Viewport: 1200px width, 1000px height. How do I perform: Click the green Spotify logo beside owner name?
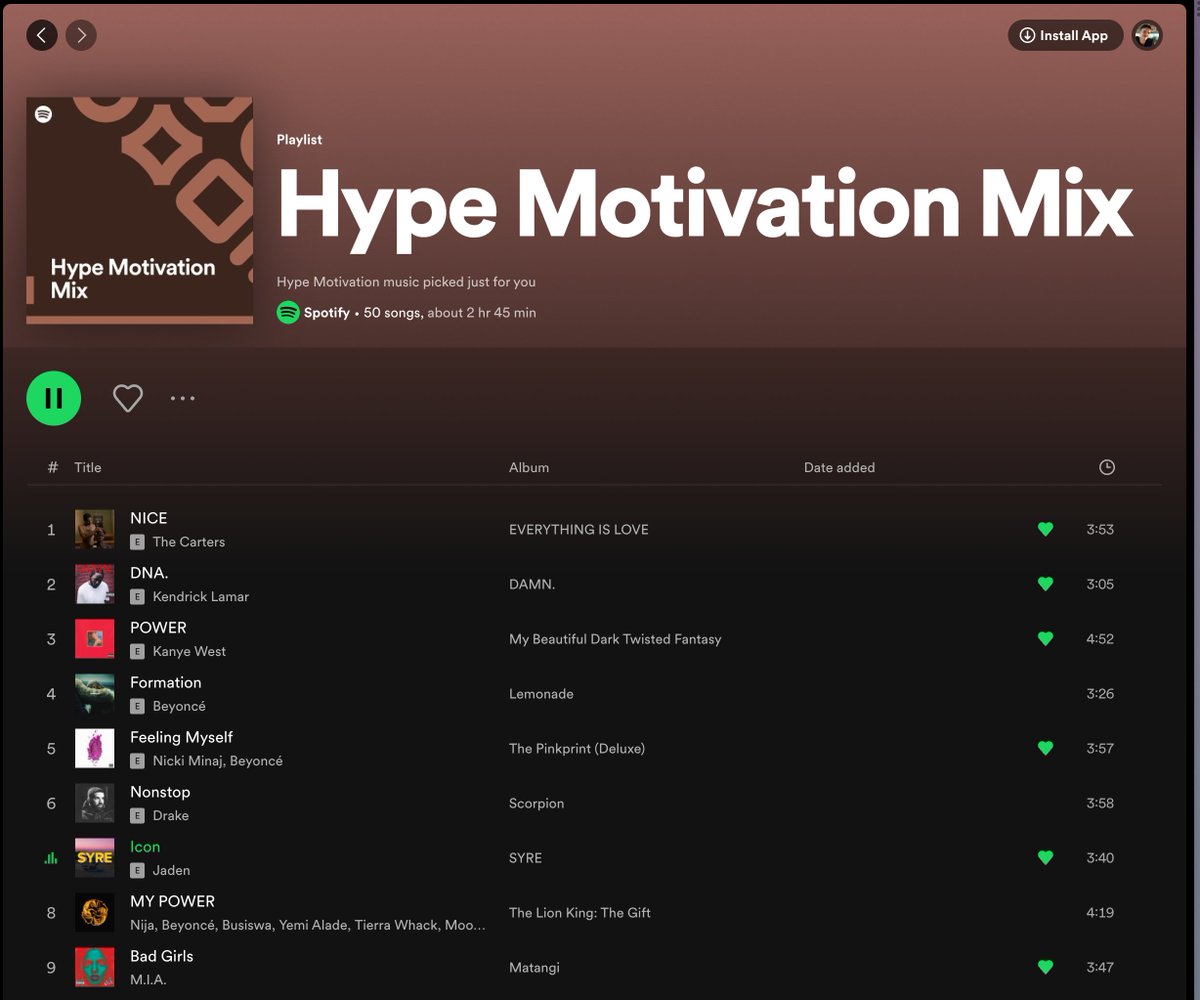point(288,313)
